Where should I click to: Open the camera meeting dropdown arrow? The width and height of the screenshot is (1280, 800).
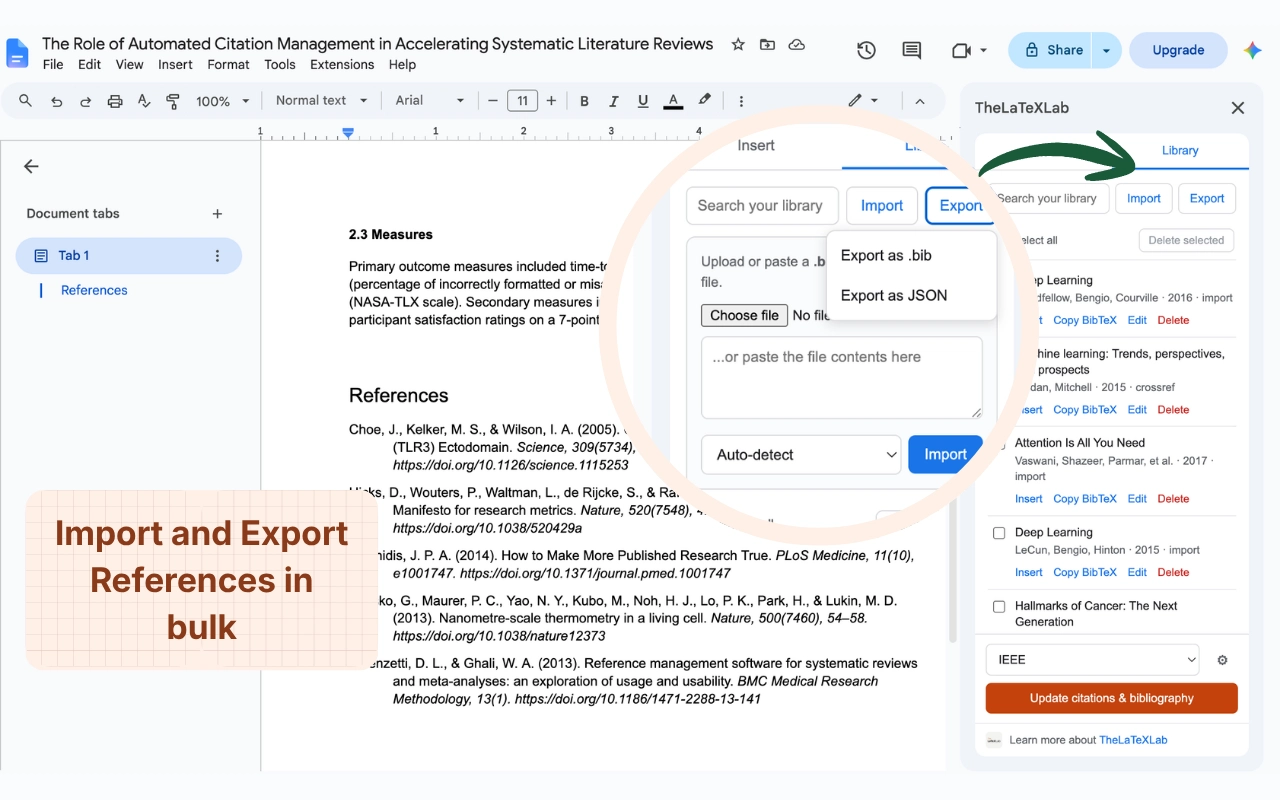[983, 50]
